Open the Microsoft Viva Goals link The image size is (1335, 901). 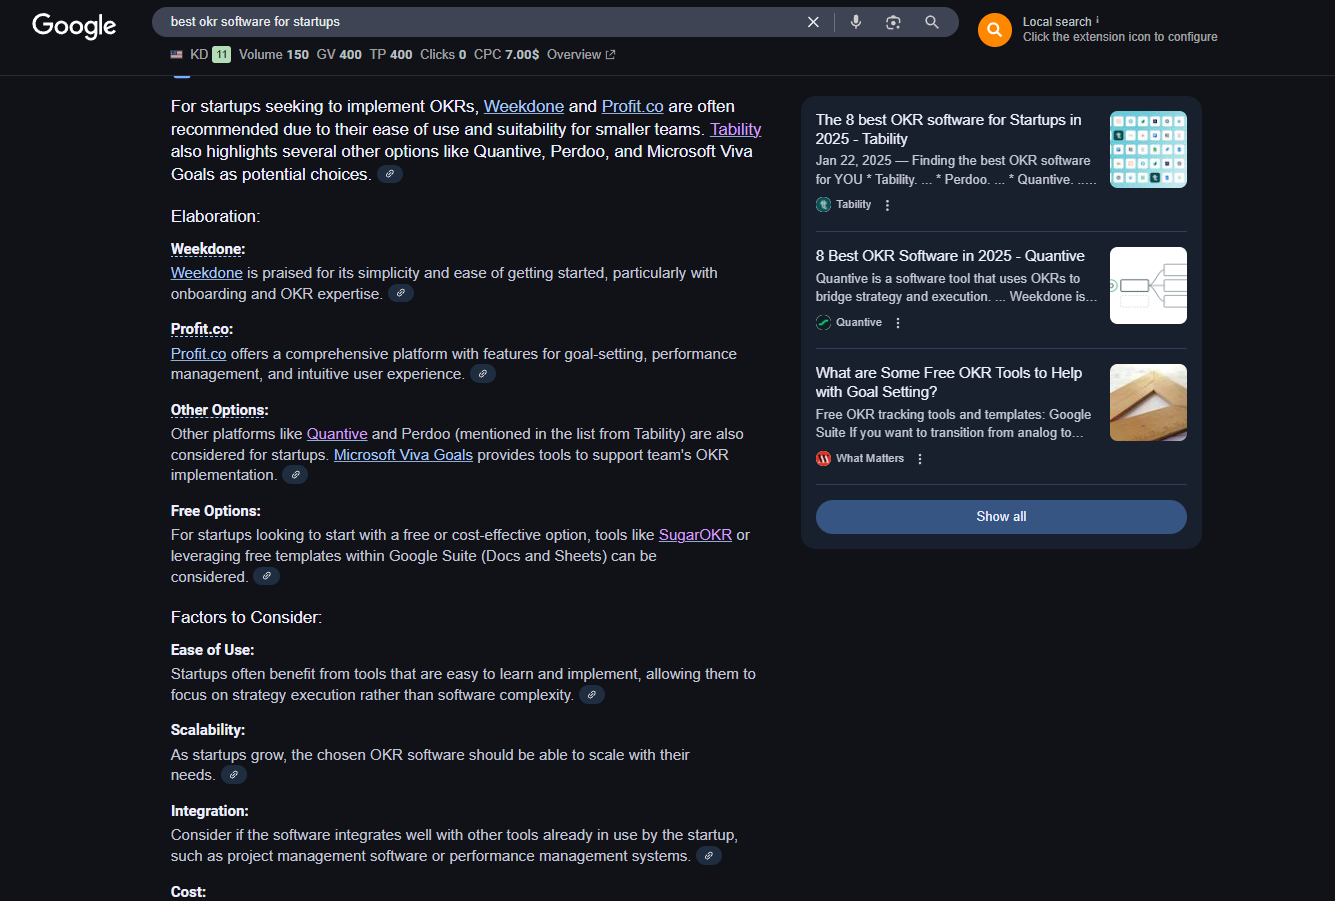tap(403, 455)
